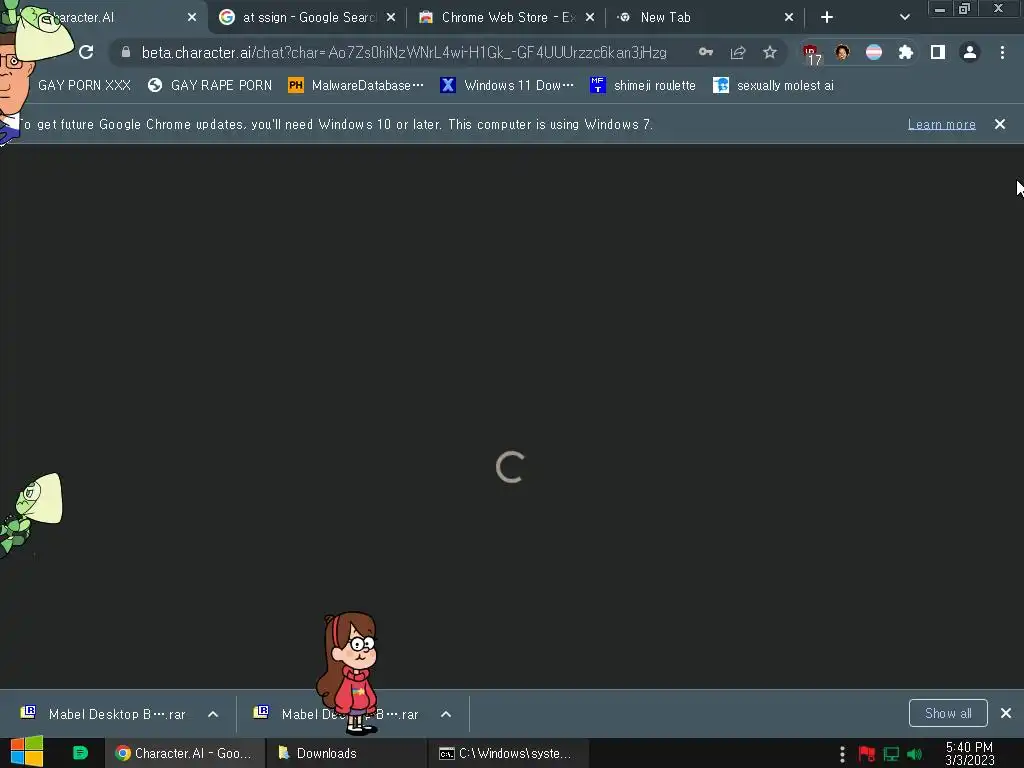Click the striped pink and blue extension icon

(x=874, y=52)
